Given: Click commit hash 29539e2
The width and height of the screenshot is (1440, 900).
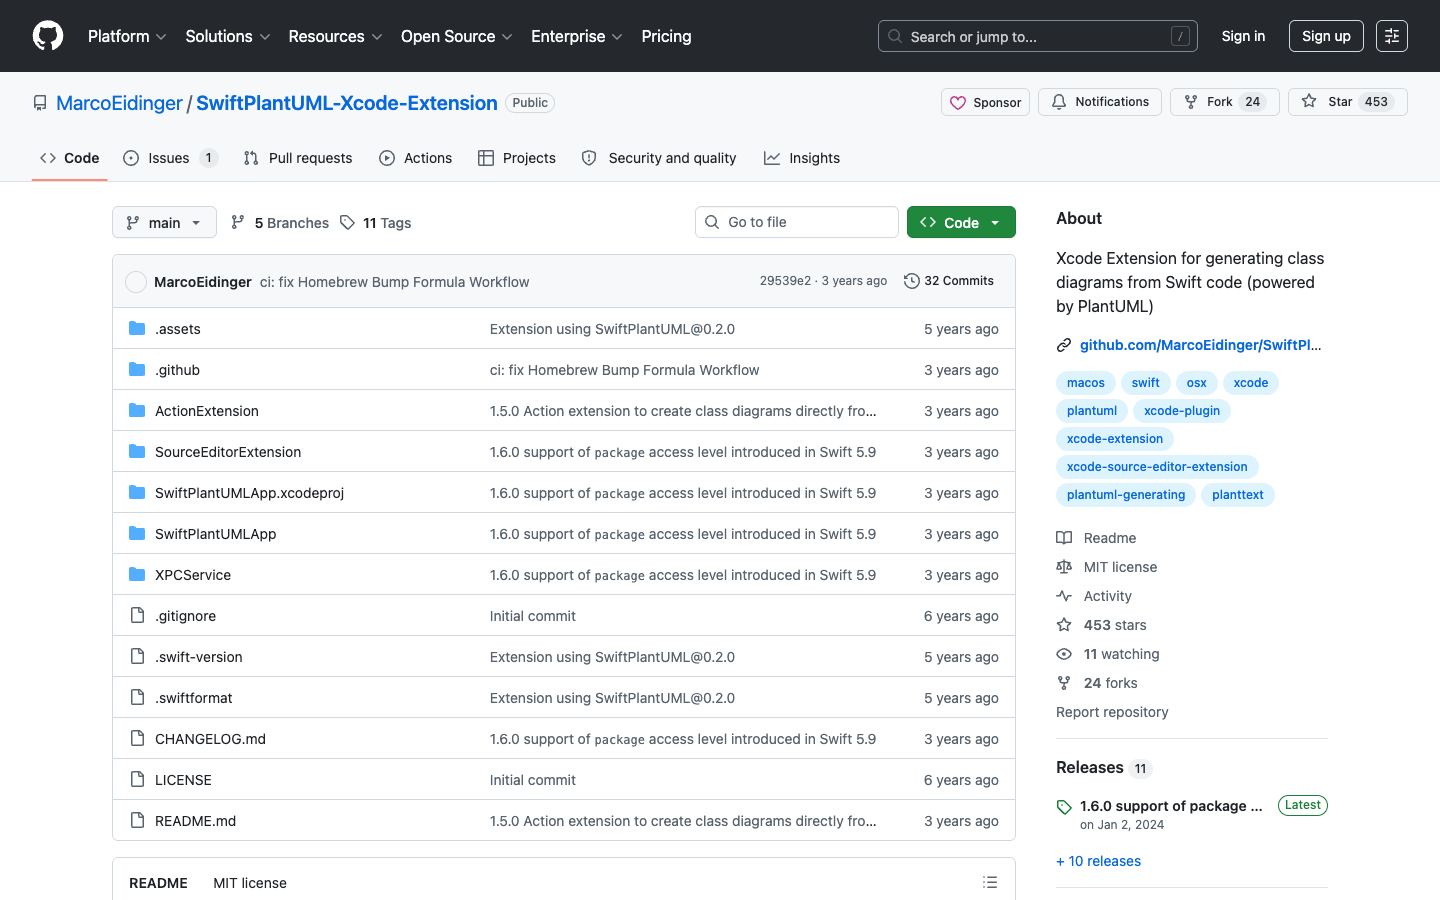Looking at the screenshot, I should click(x=785, y=281).
